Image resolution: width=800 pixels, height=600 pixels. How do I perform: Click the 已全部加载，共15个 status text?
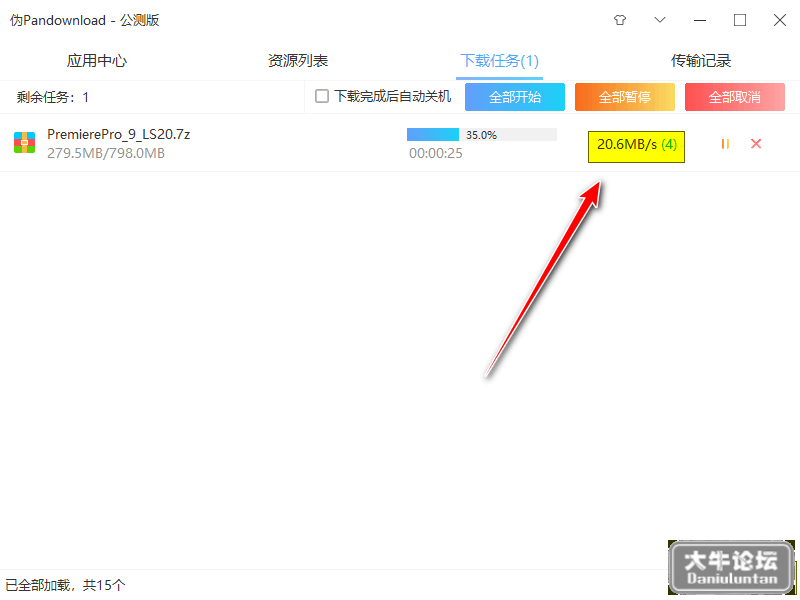point(65,585)
